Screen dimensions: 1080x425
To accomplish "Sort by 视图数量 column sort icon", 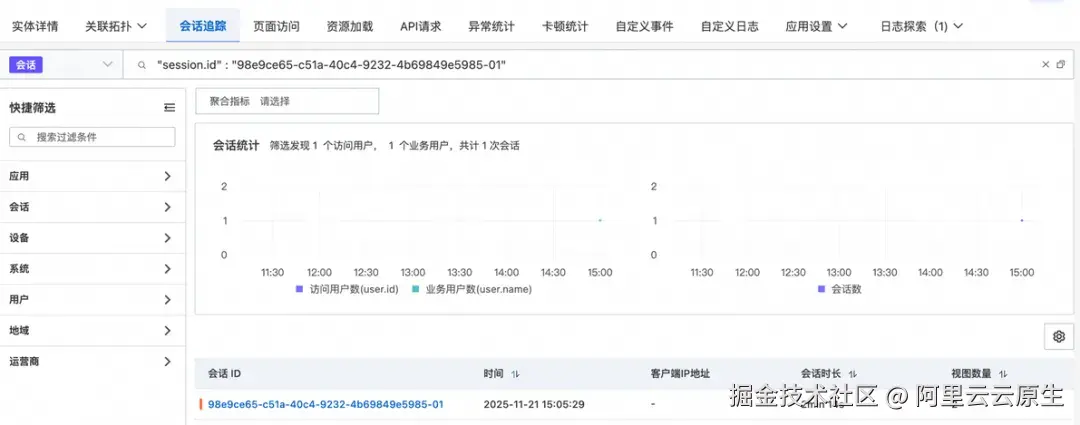I will 1003,374.
